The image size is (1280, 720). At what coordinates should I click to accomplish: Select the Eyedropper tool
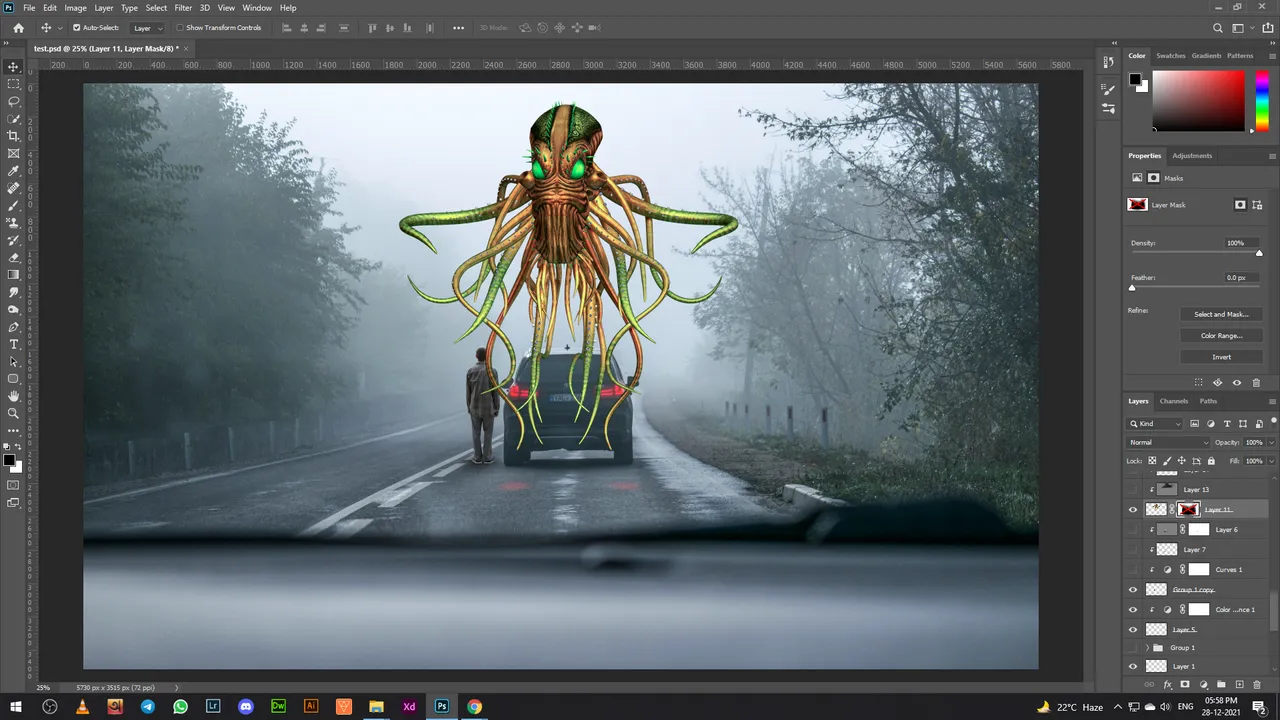(13, 171)
